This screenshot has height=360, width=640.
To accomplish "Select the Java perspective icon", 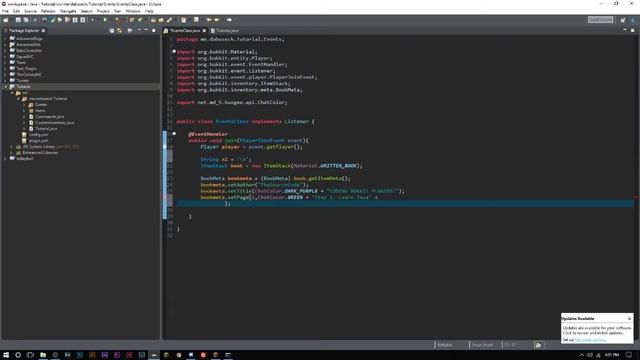I will pos(633,20).
